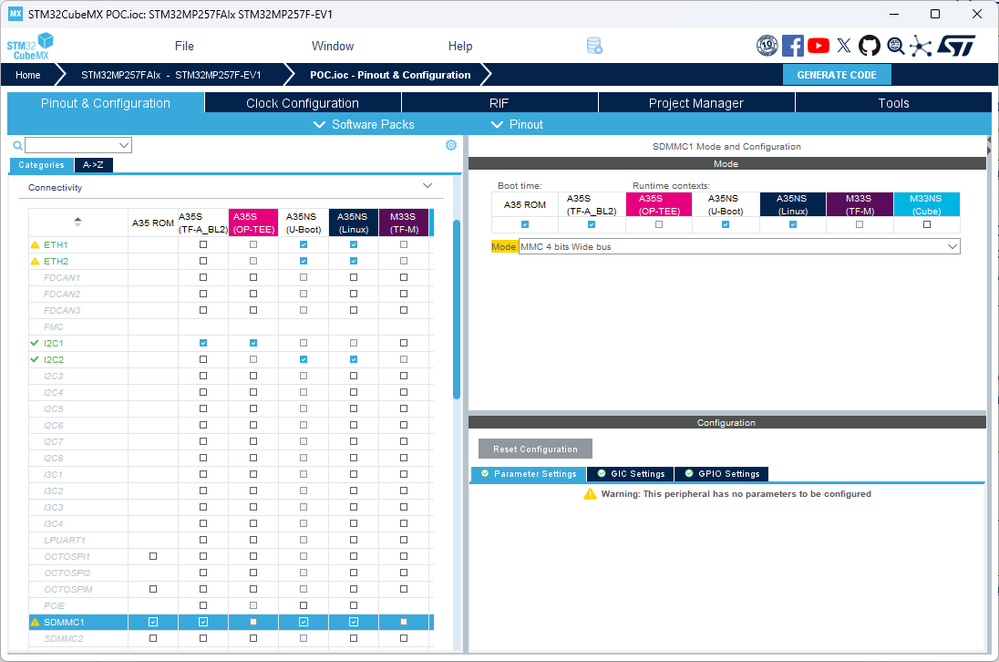The width and height of the screenshot is (999, 662).
Task: Go to Home breadcrumb
Action: point(28,75)
